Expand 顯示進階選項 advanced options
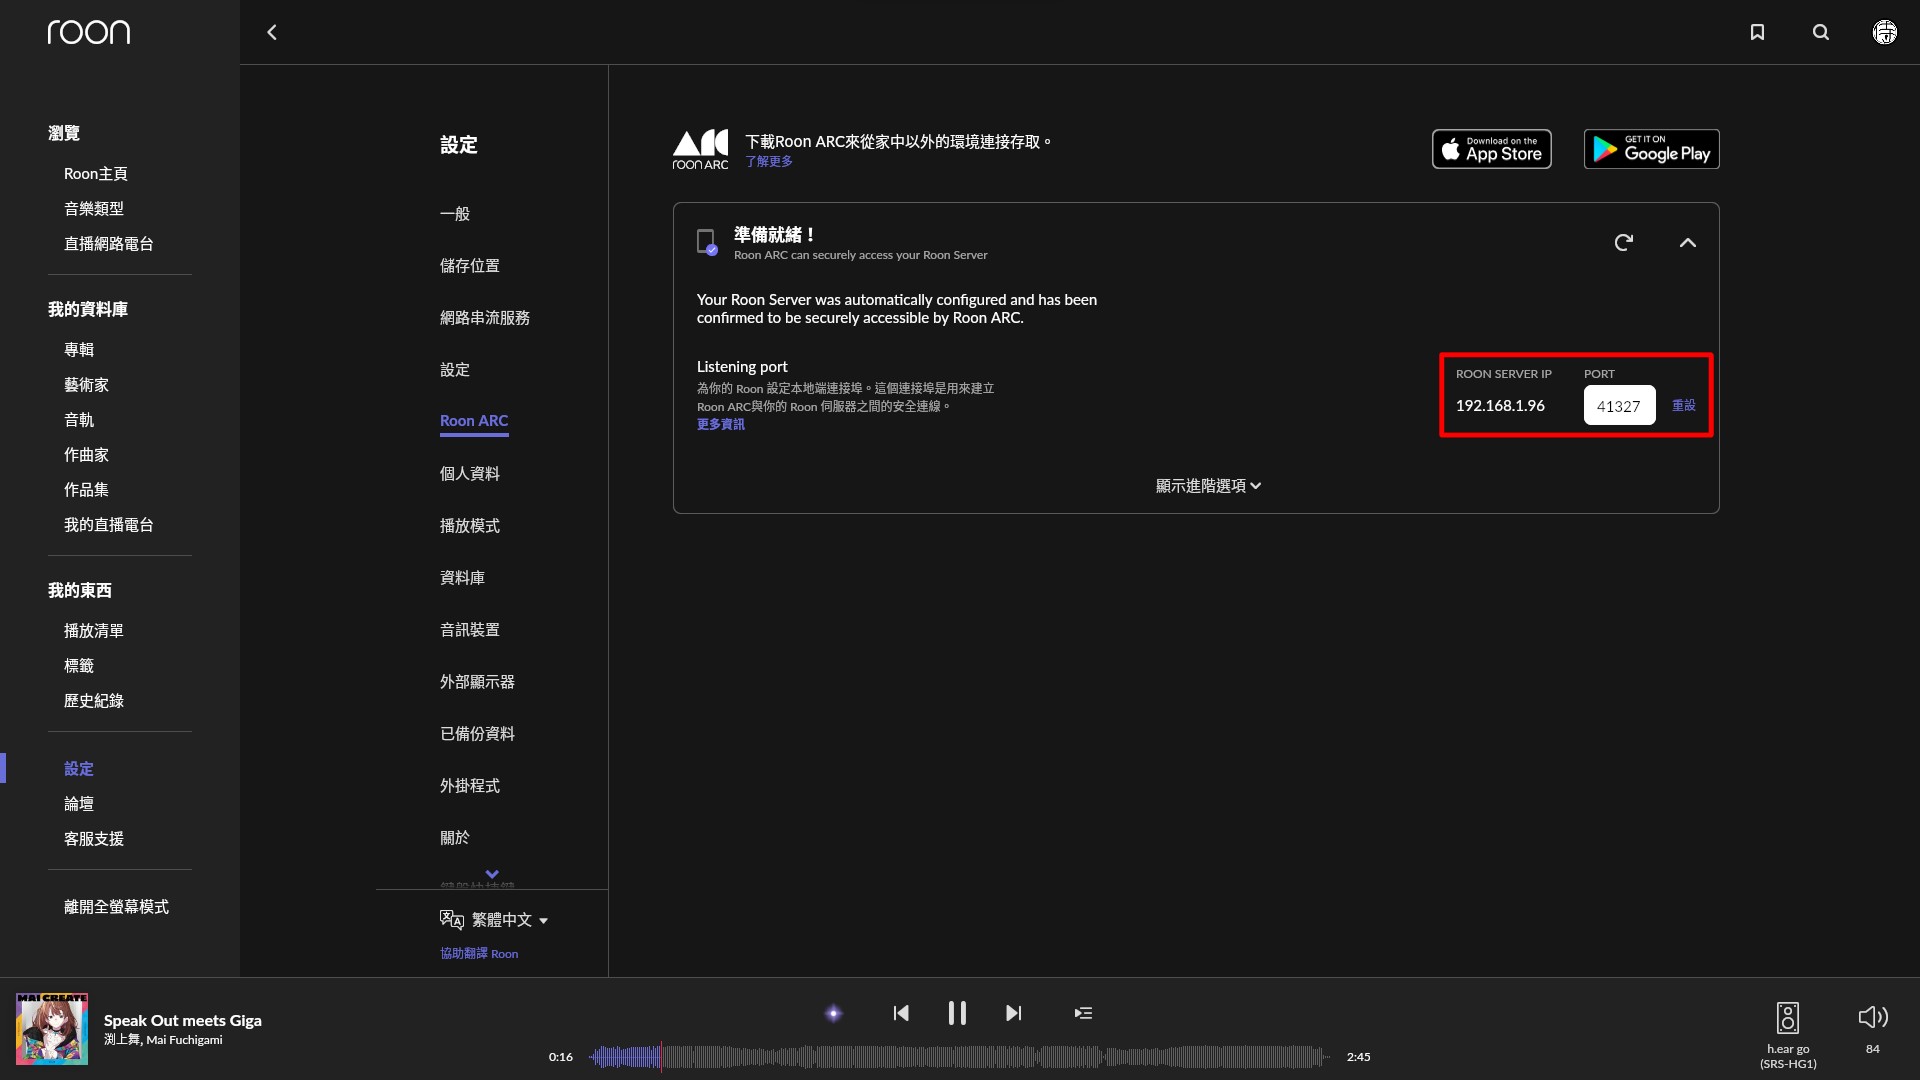Viewport: 1920px width, 1080px height. click(x=1208, y=485)
